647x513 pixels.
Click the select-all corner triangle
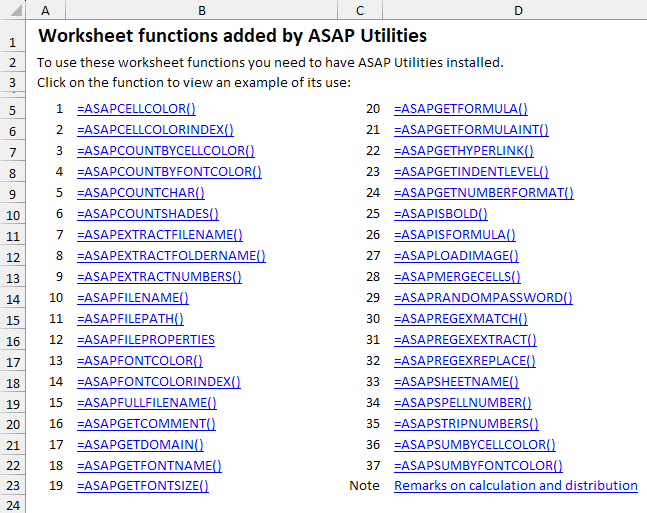tap(12, 10)
